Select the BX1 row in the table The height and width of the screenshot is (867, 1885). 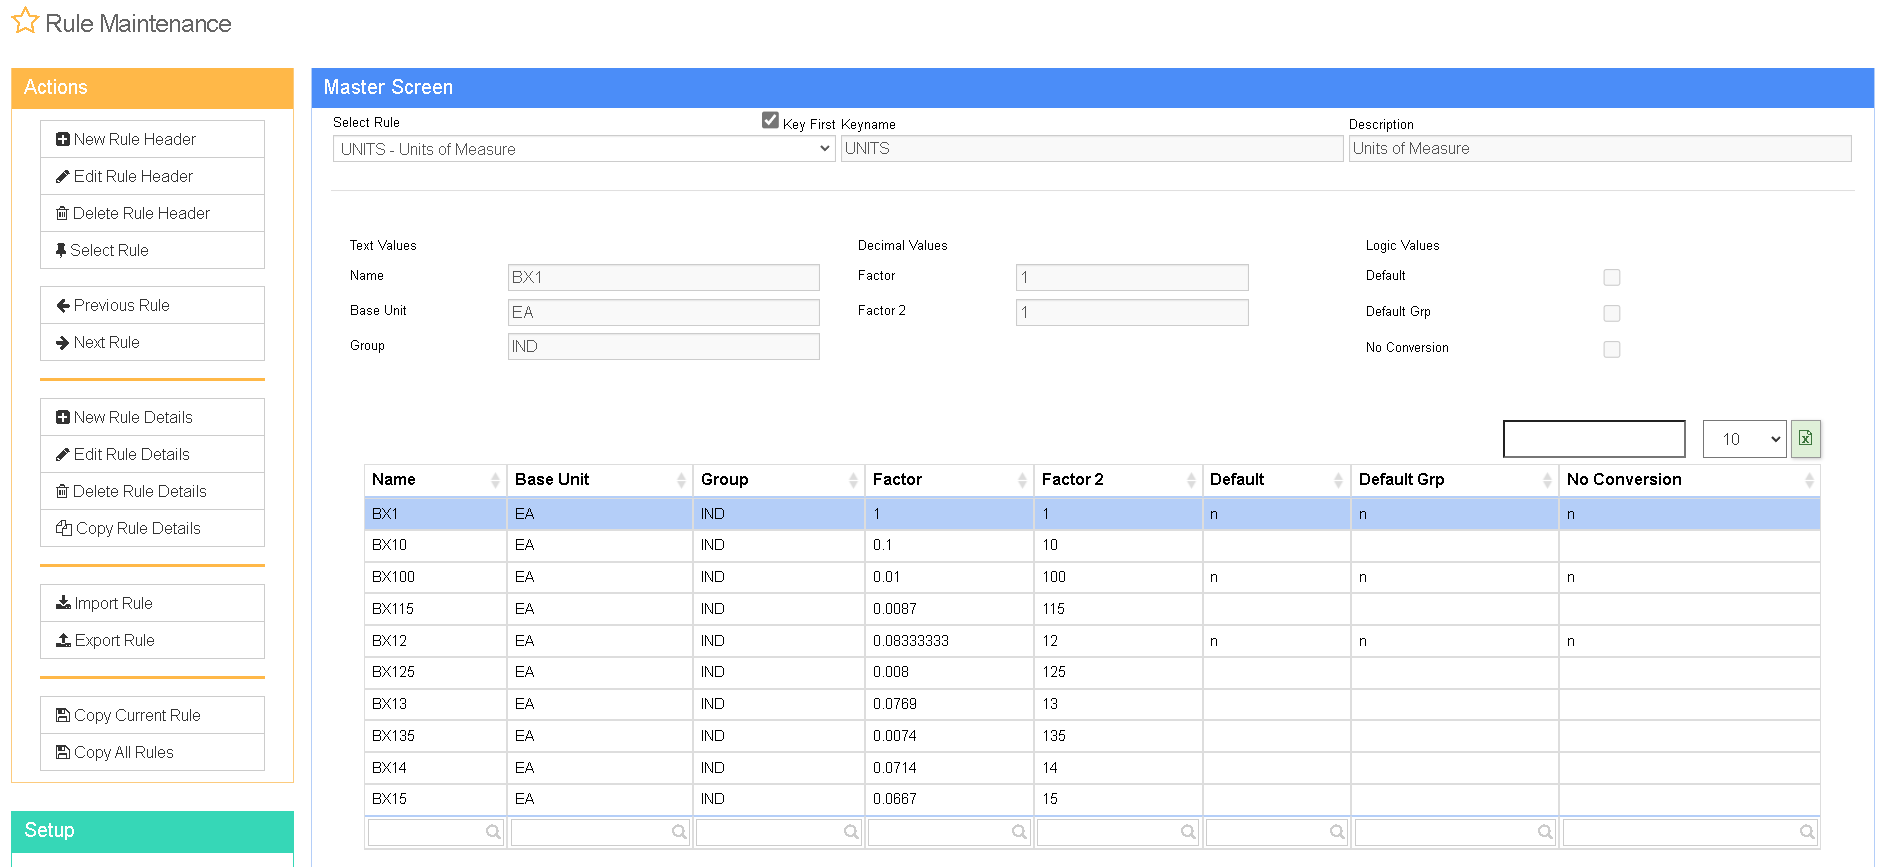click(1092, 514)
